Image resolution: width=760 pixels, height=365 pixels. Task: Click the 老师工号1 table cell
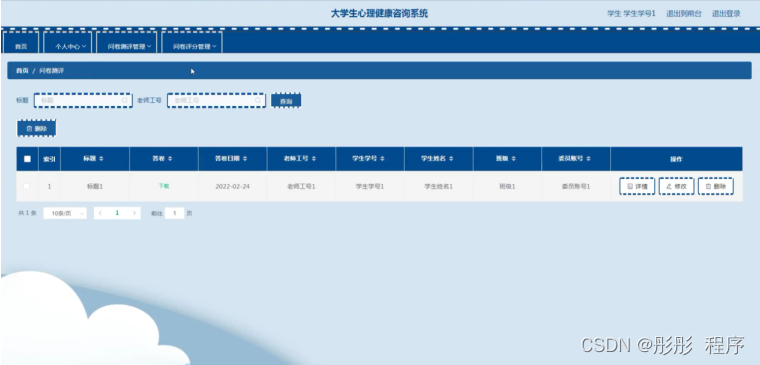click(x=301, y=186)
